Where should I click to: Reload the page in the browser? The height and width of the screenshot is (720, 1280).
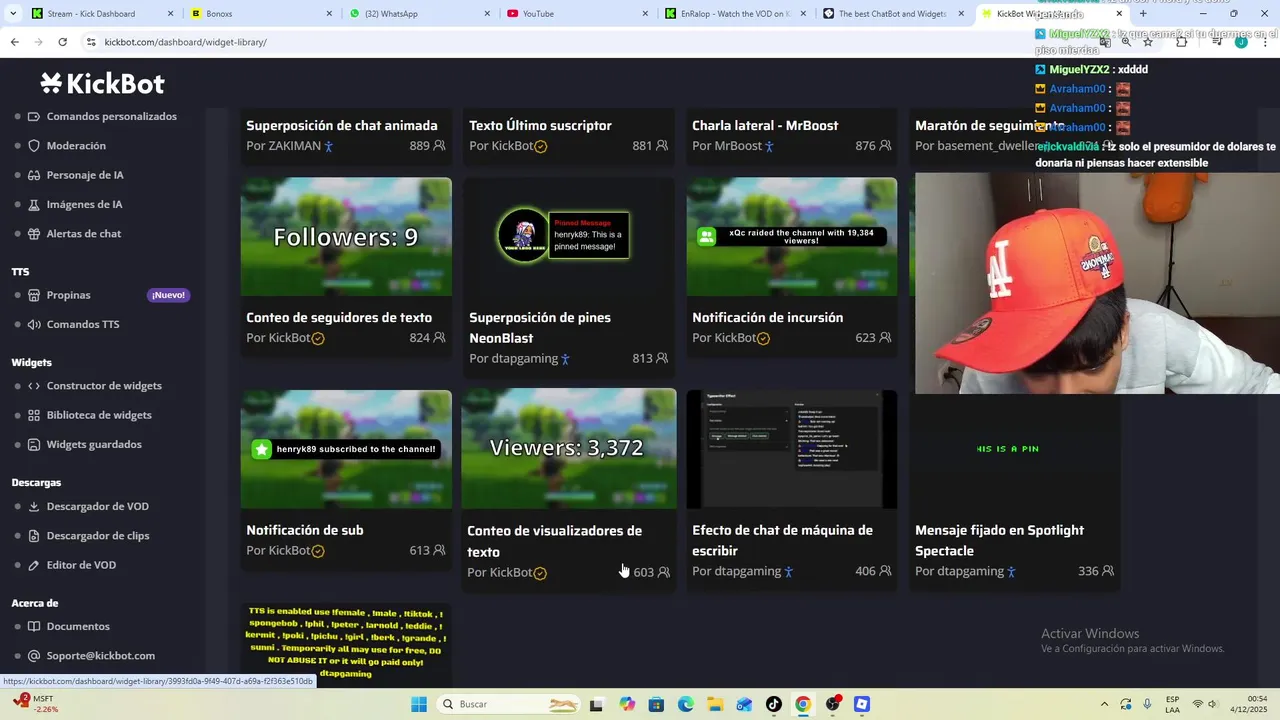(x=62, y=42)
